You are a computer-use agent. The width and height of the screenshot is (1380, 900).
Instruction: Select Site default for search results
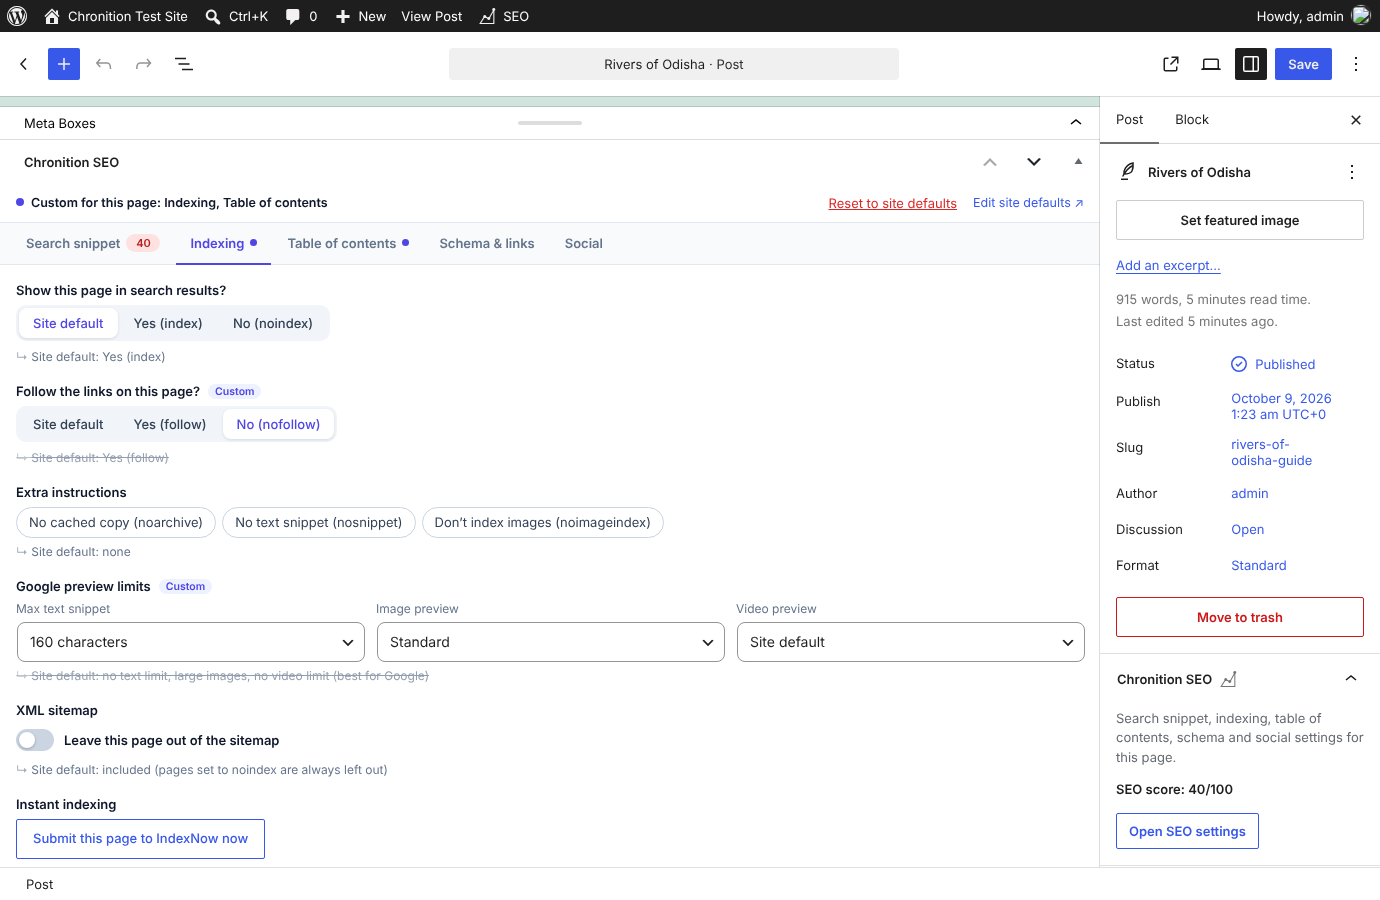68,323
